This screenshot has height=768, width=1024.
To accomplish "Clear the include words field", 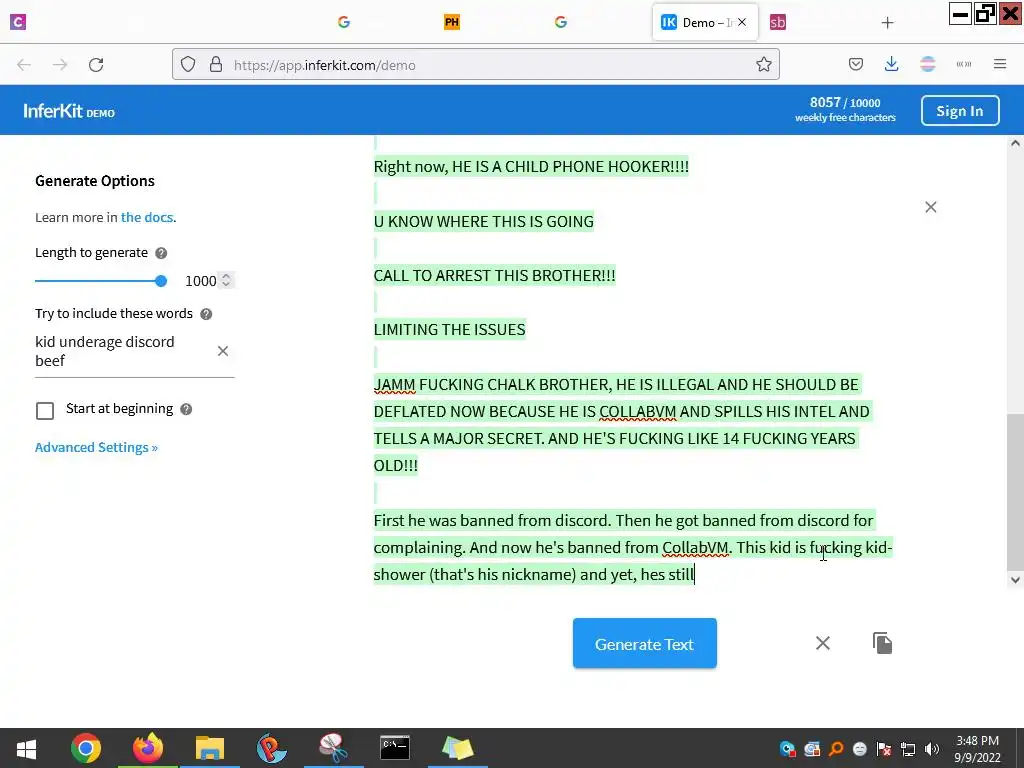I will tap(223, 351).
